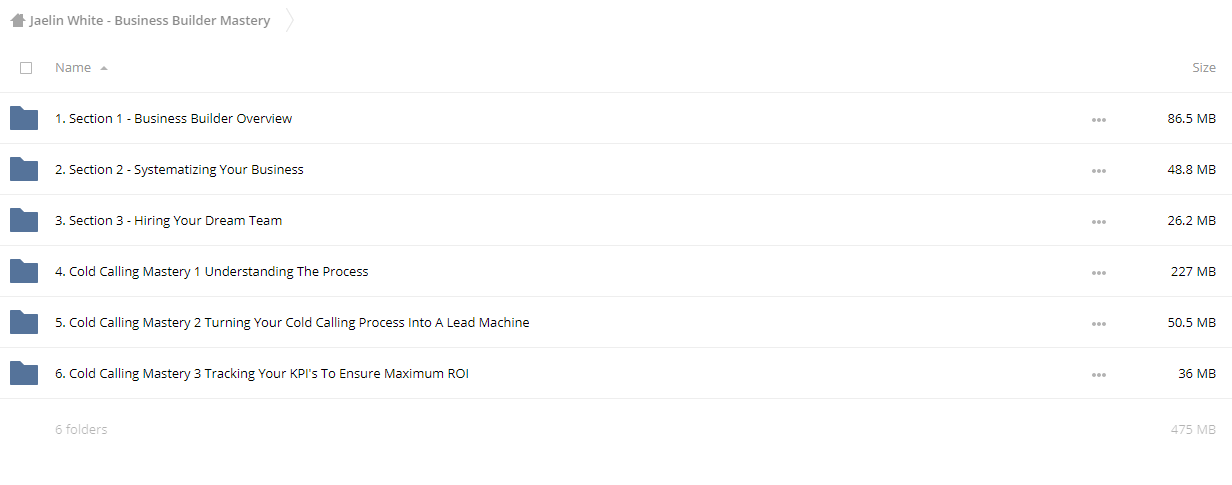This screenshot has height=485, width=1232.
Task: Click the folder icon for Section 2
Action: pyautogui.click(x=24, y=169)
